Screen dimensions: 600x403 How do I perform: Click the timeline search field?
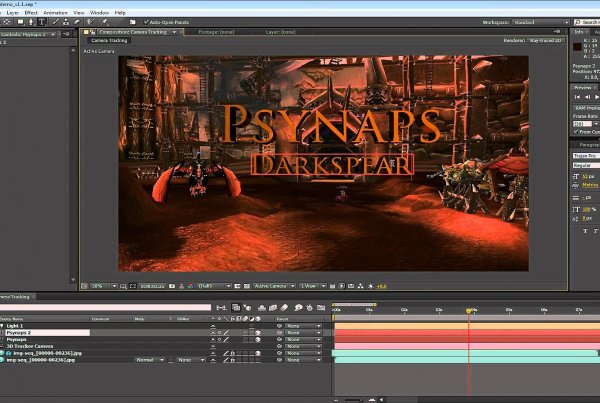click(105, 307)
